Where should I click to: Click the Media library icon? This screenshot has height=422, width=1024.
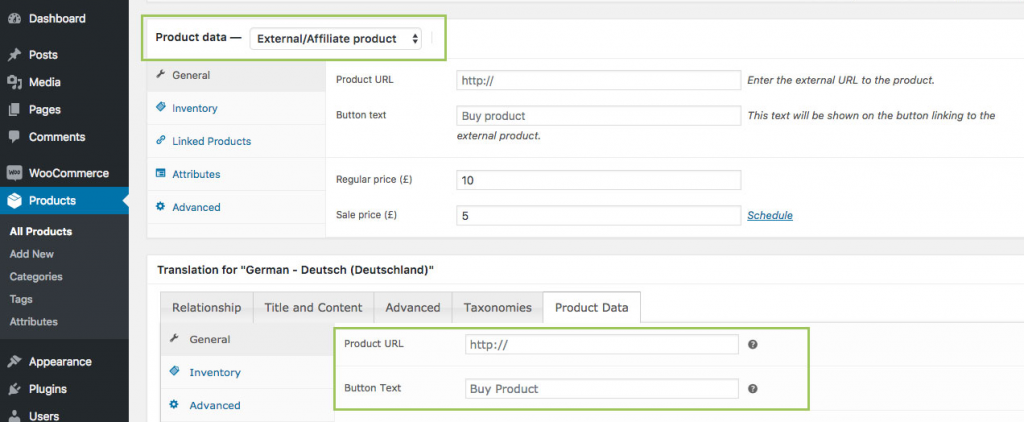[14, 82]
